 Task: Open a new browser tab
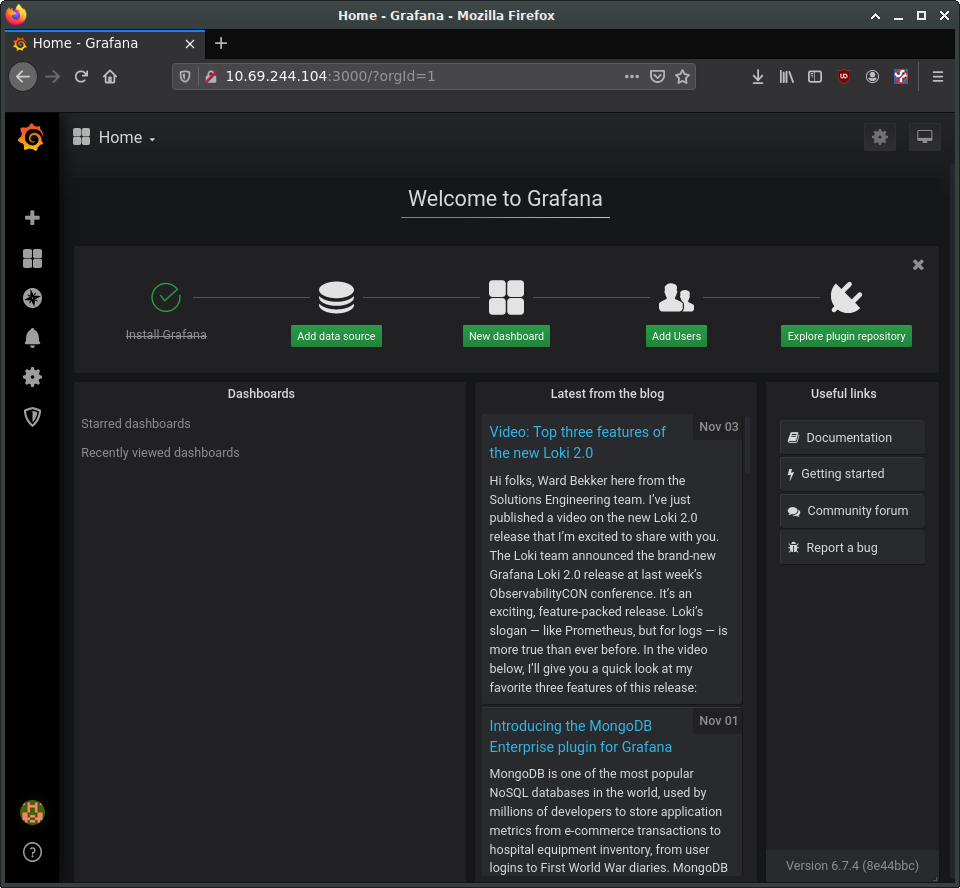221,43
